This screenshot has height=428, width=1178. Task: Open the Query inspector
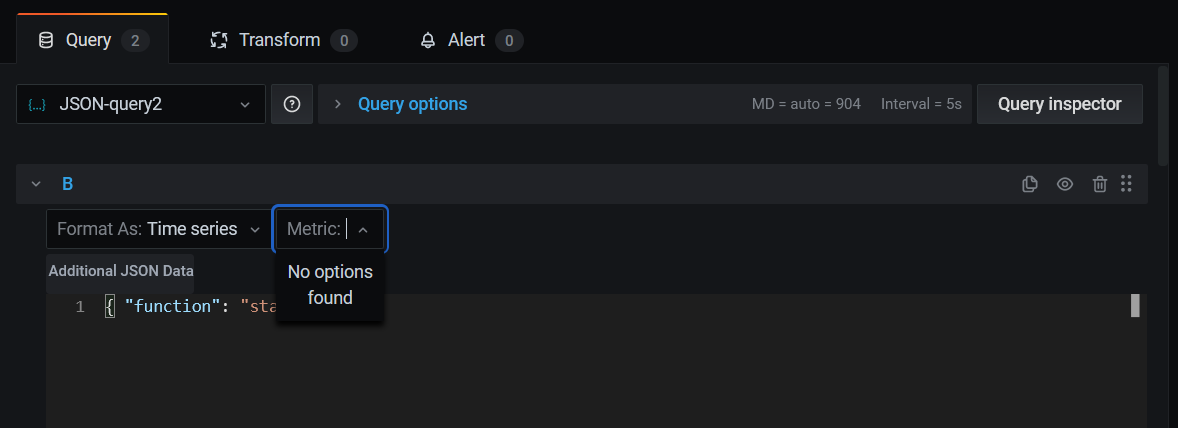coord(1059,104)
